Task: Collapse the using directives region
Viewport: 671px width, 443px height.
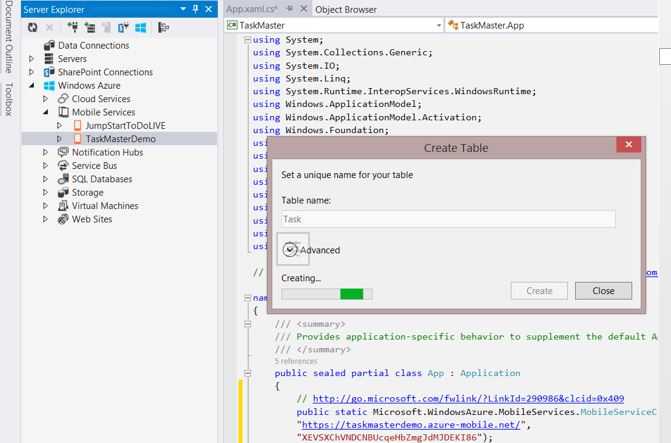Action: [x=247, y=40]
